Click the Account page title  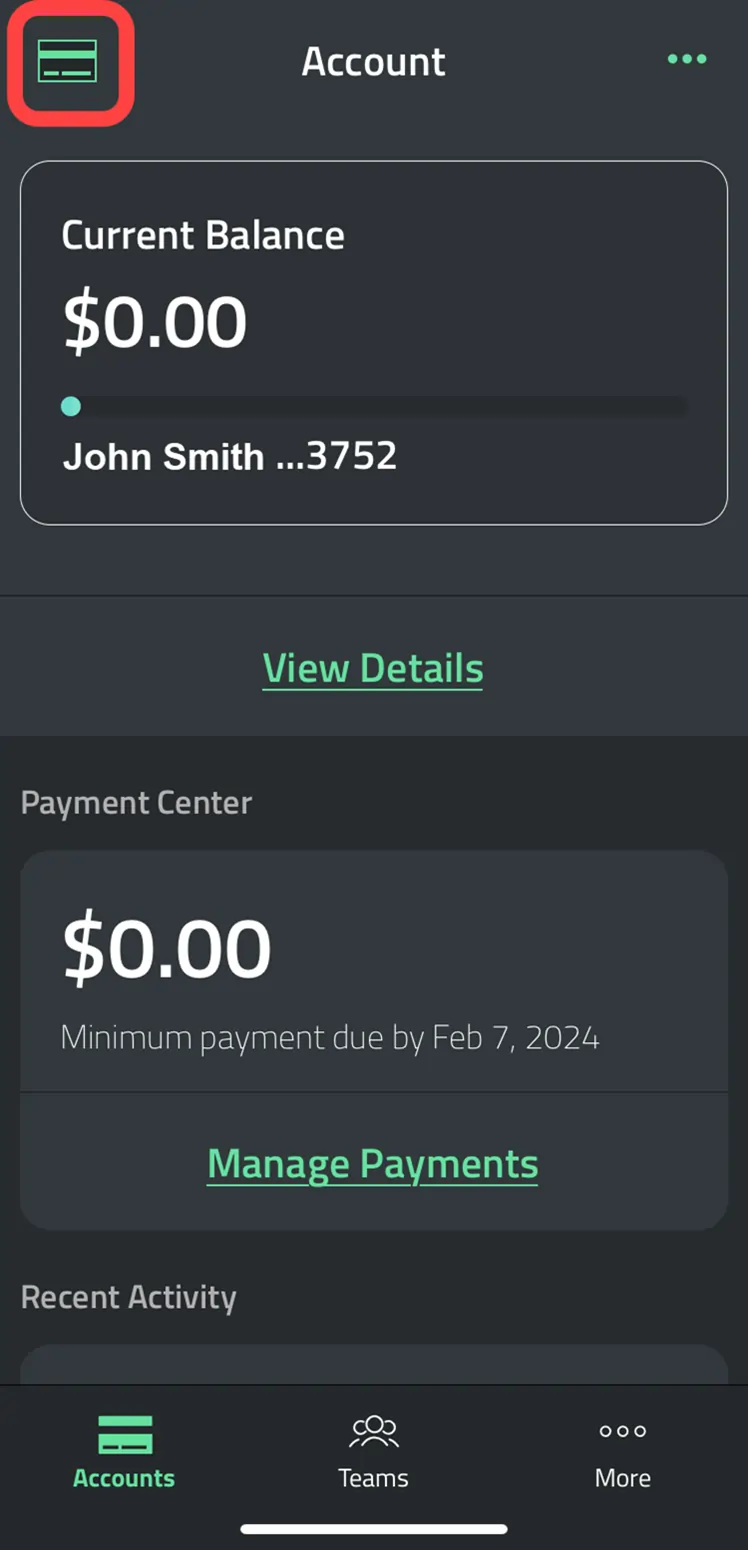(374, 62)
